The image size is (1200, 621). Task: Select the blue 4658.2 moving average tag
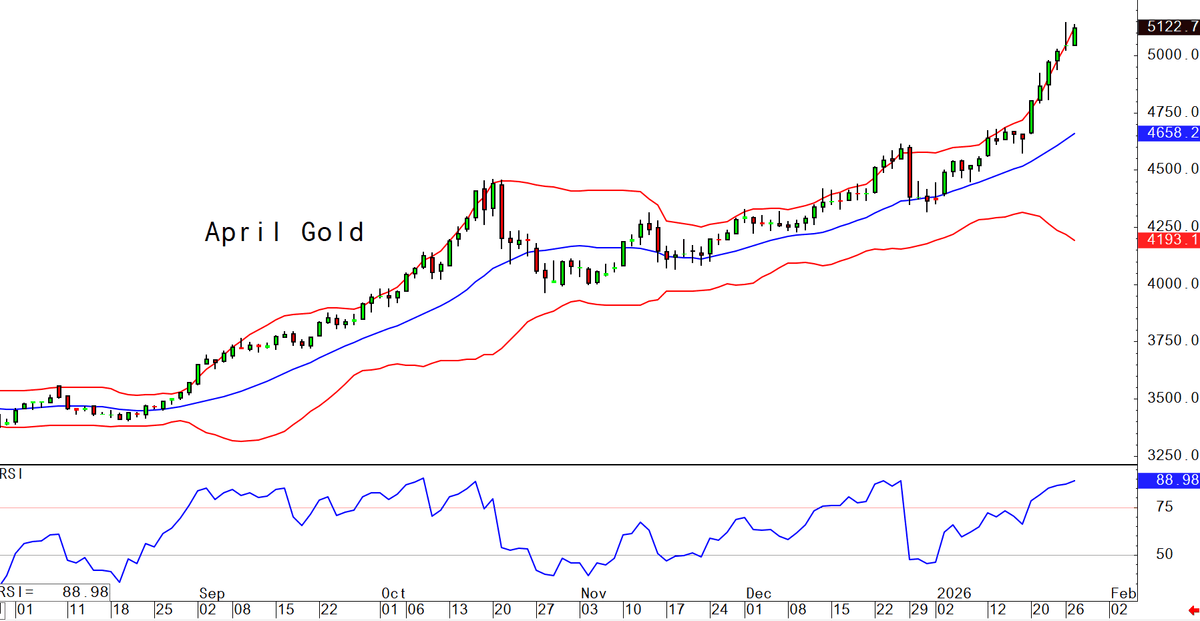click(x=1169, y=132)
